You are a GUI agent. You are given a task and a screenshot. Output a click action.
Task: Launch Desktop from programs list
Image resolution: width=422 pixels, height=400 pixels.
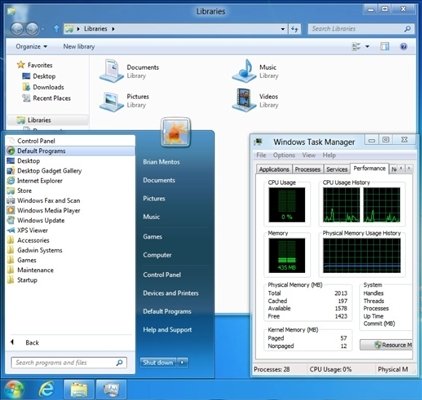pyautogui.click(x=70, y=161)
